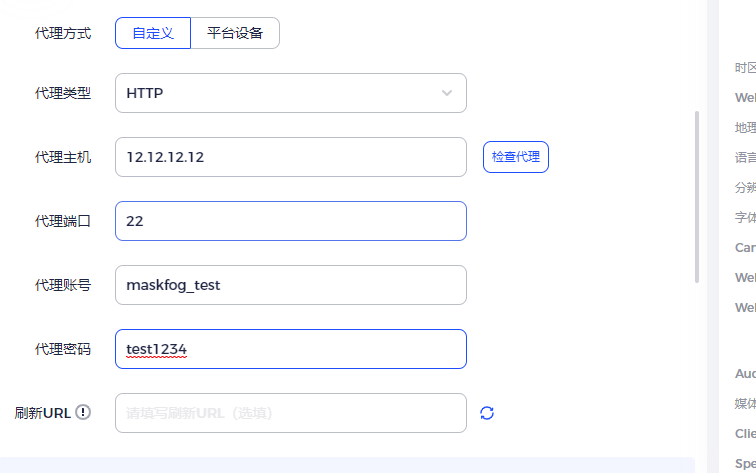Select the 地理 entry in the right panel
756x473 pixels.
coord(745,128)
